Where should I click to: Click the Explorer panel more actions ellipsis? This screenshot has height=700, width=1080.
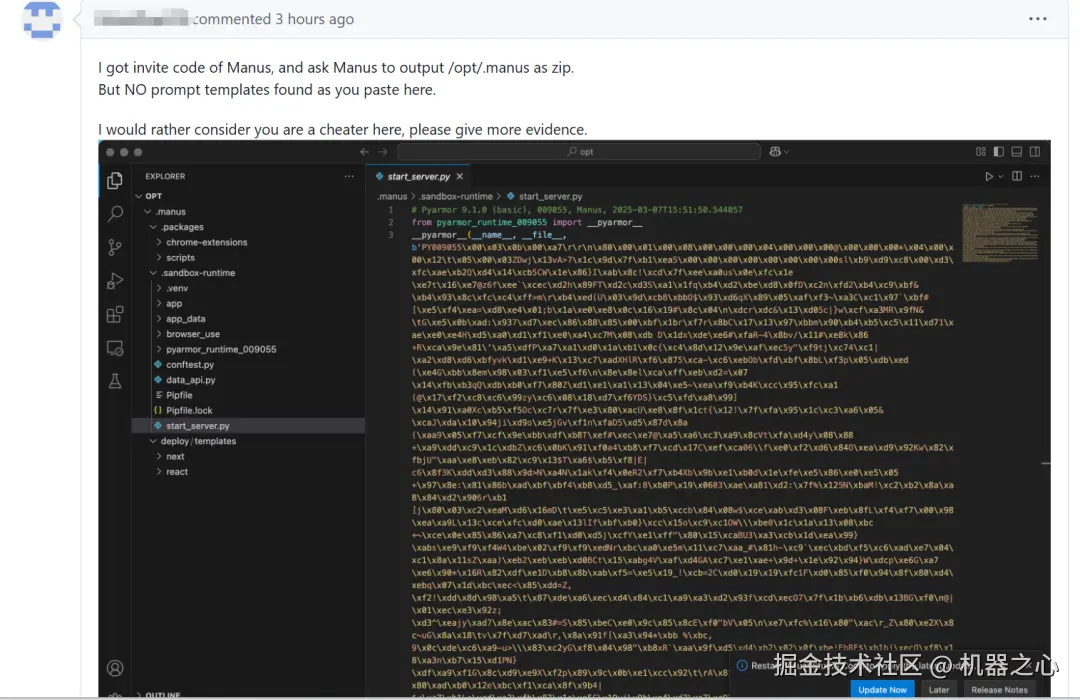click(x=349, y=176)
